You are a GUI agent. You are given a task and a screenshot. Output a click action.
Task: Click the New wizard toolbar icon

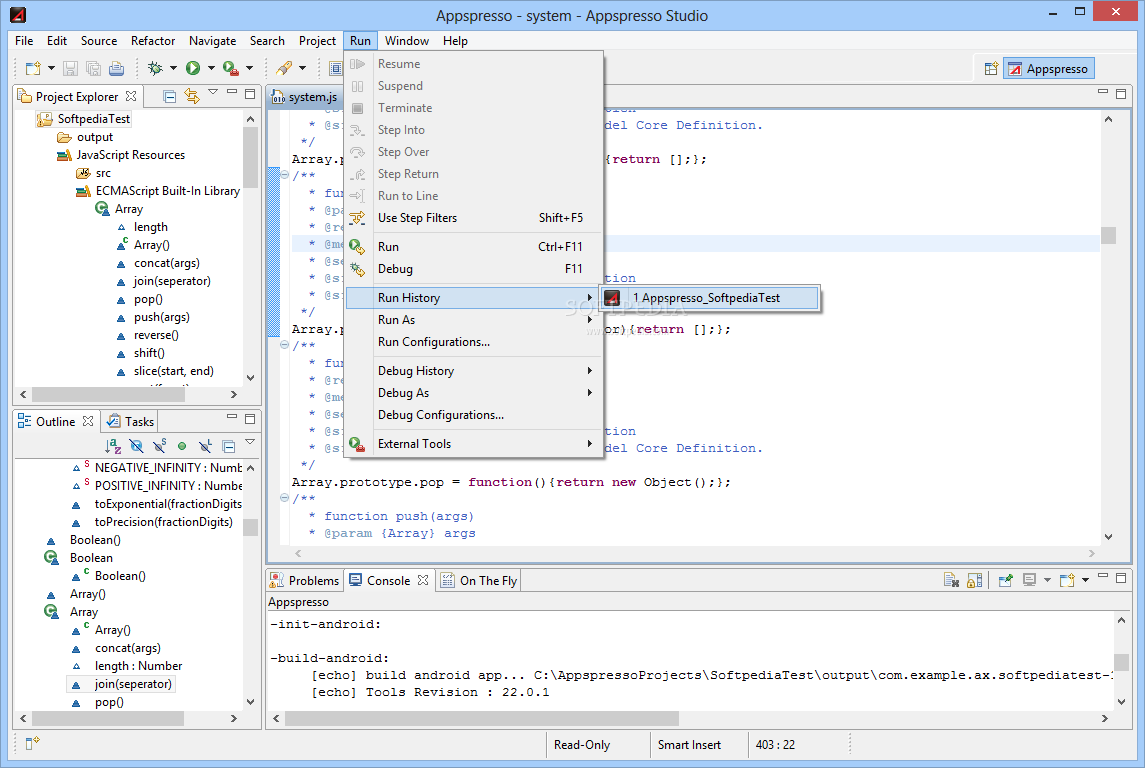(33, 69)
